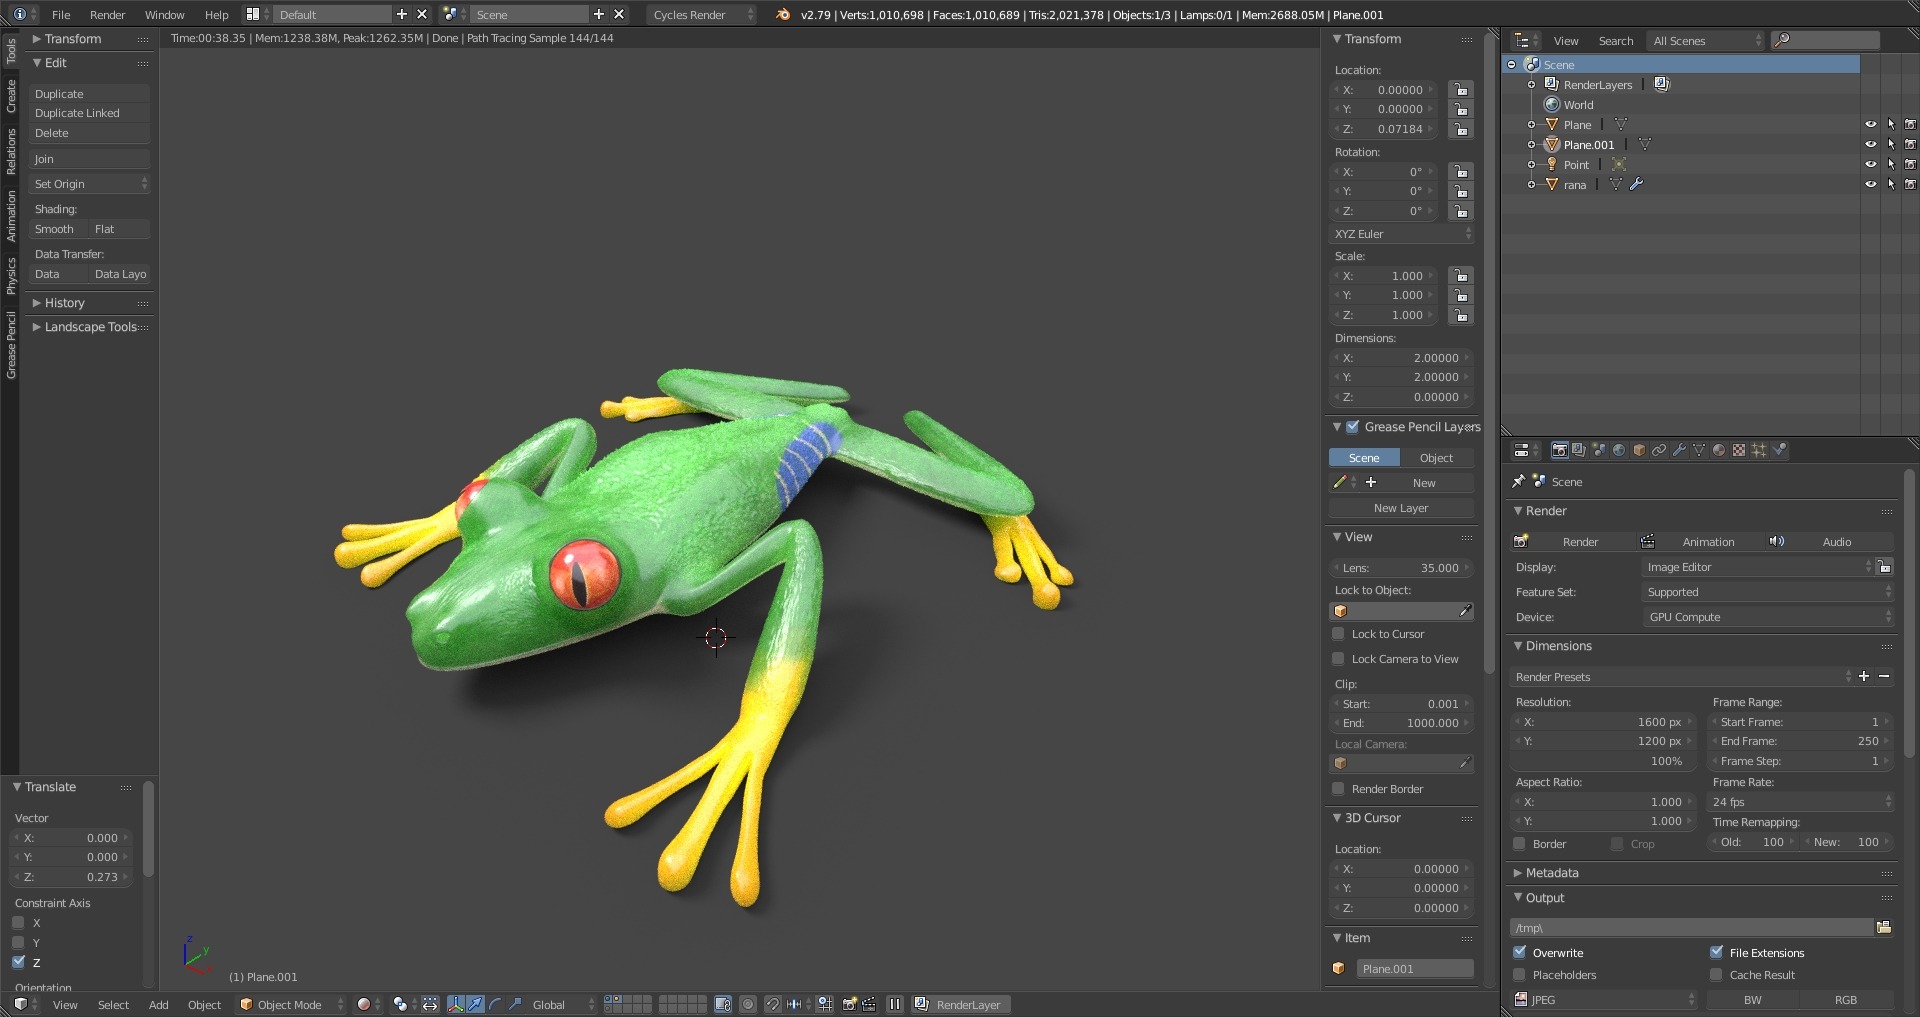Enable Lock to Cursor checkbox

coord(1338,634)
